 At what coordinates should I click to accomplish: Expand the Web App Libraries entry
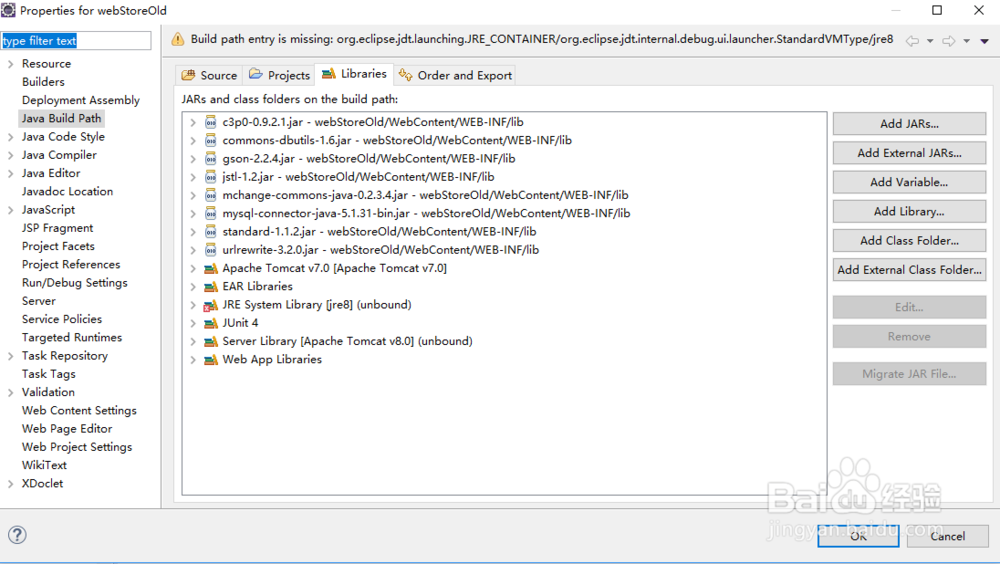coord(193,360)
